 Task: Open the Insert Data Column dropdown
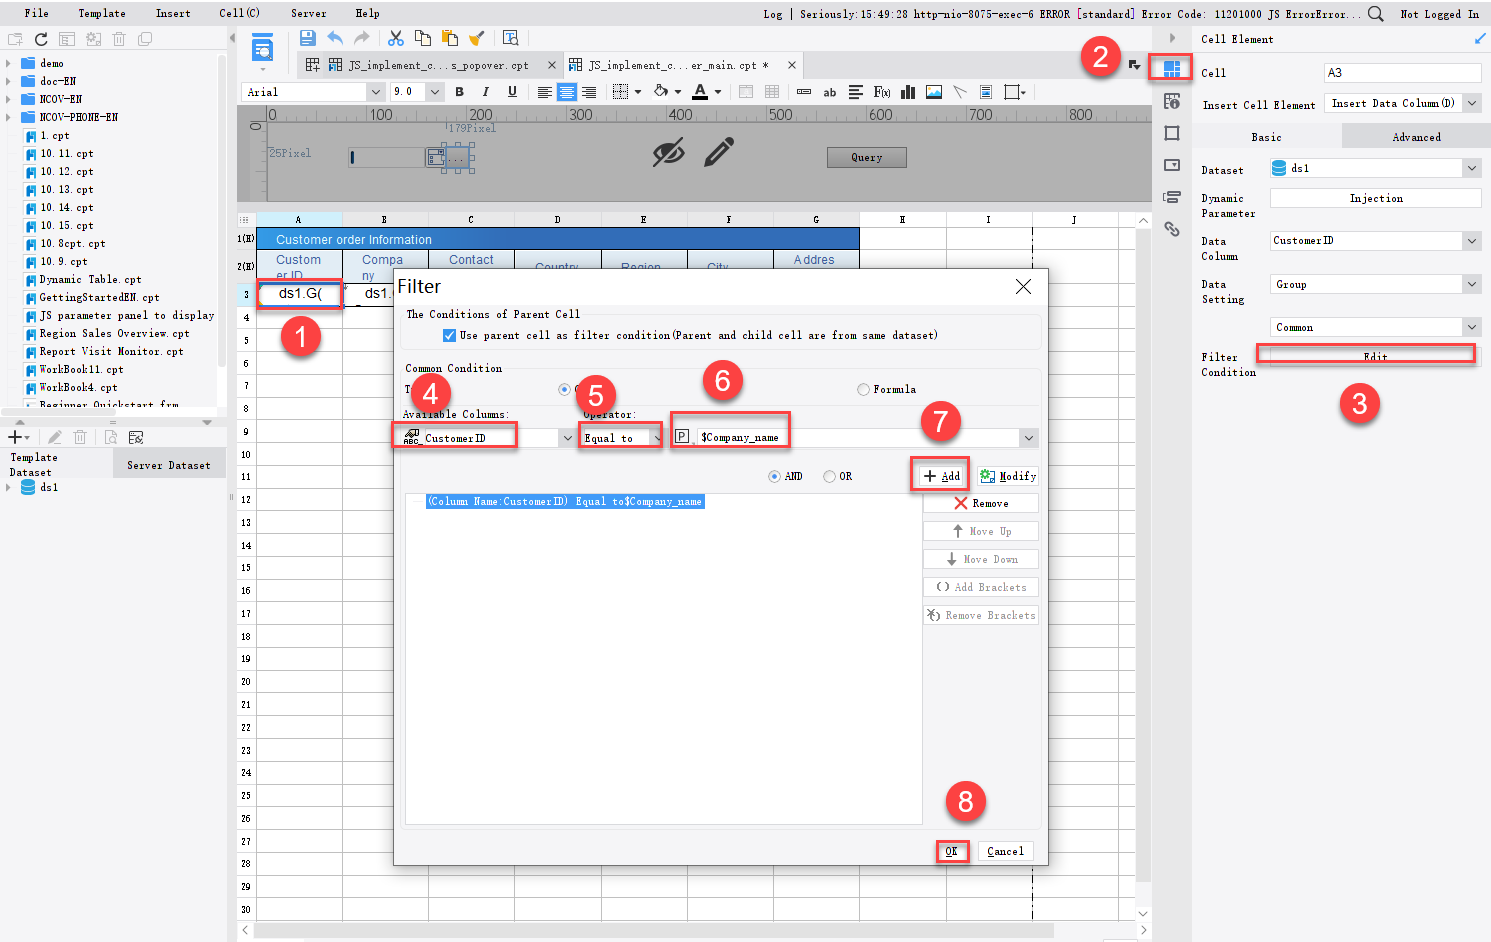click(1472, 103)
